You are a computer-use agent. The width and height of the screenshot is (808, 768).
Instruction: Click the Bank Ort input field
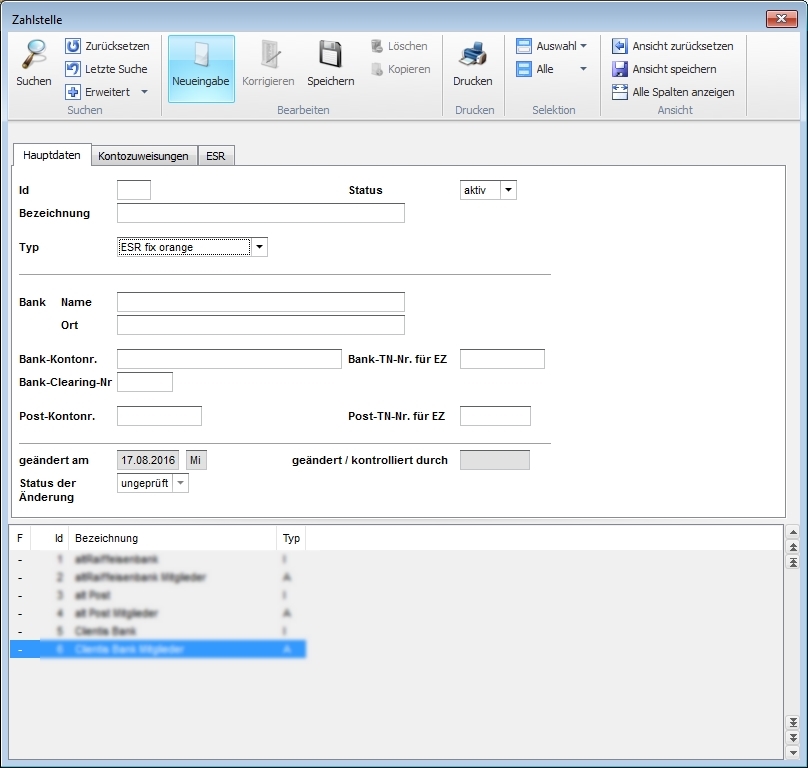click(x=261, y=325)
